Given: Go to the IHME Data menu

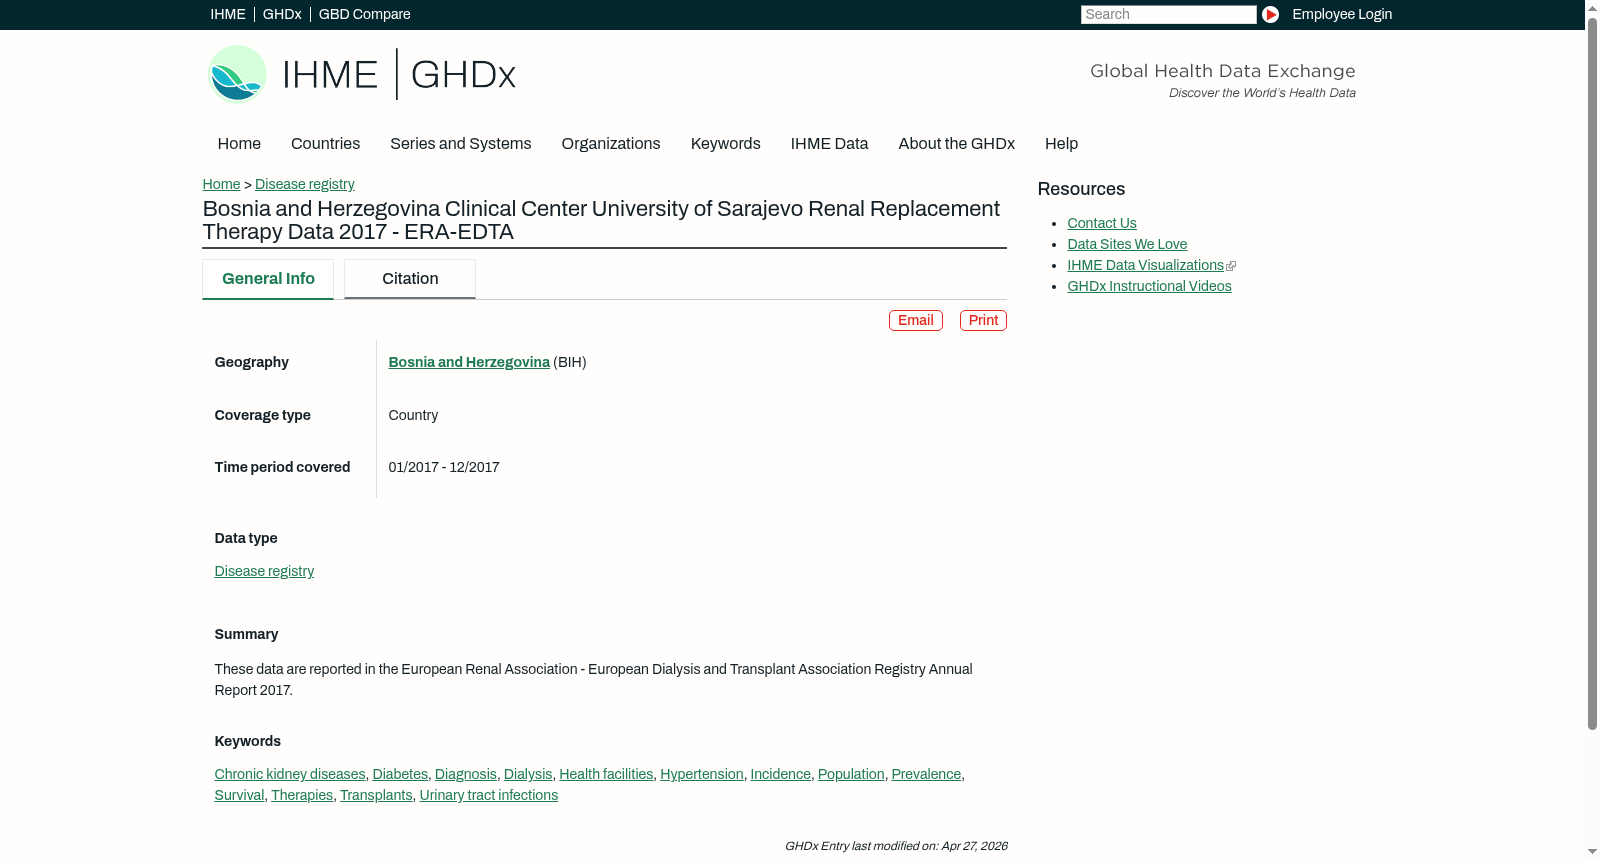Looking at the screenshot, I should 830,144.
